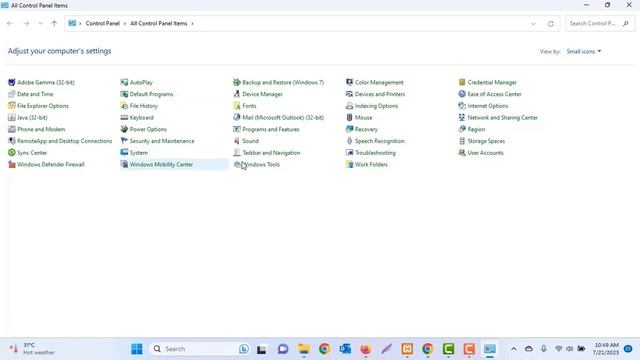Open the recent locations dropdown arrow

point(40,24)
